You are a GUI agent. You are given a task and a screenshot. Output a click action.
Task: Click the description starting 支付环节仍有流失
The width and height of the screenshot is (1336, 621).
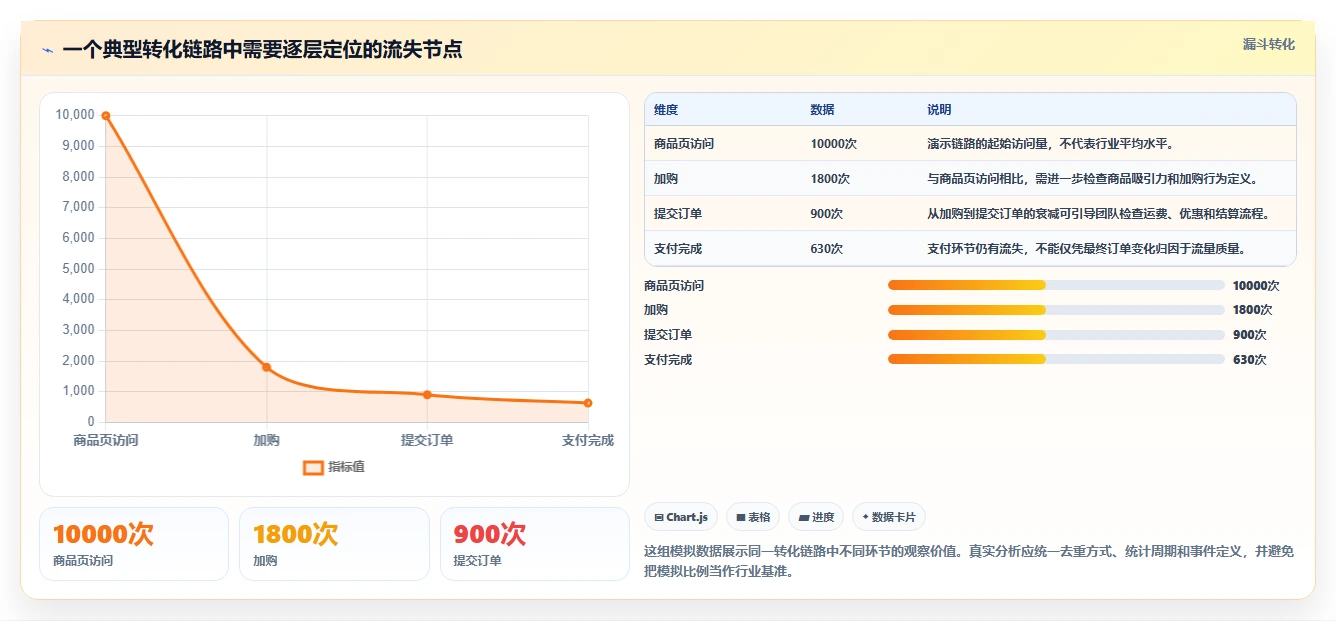(1086, 249)
